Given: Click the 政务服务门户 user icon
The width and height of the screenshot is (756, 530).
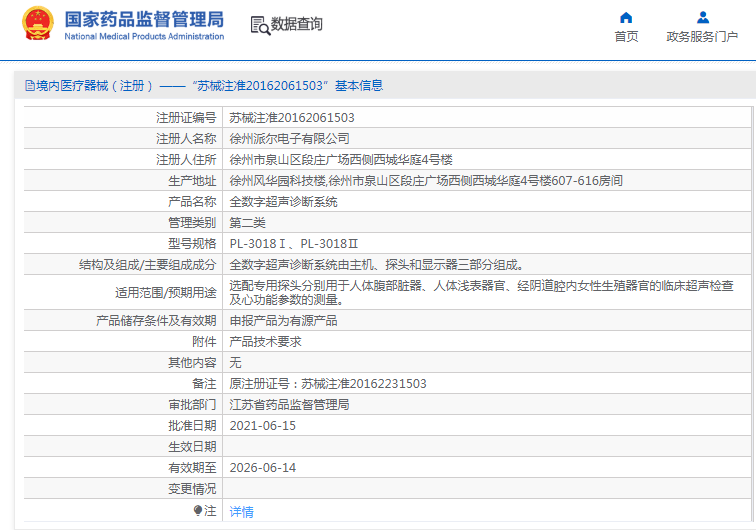Looking at the screenshot, I should (x=703, y=18).
